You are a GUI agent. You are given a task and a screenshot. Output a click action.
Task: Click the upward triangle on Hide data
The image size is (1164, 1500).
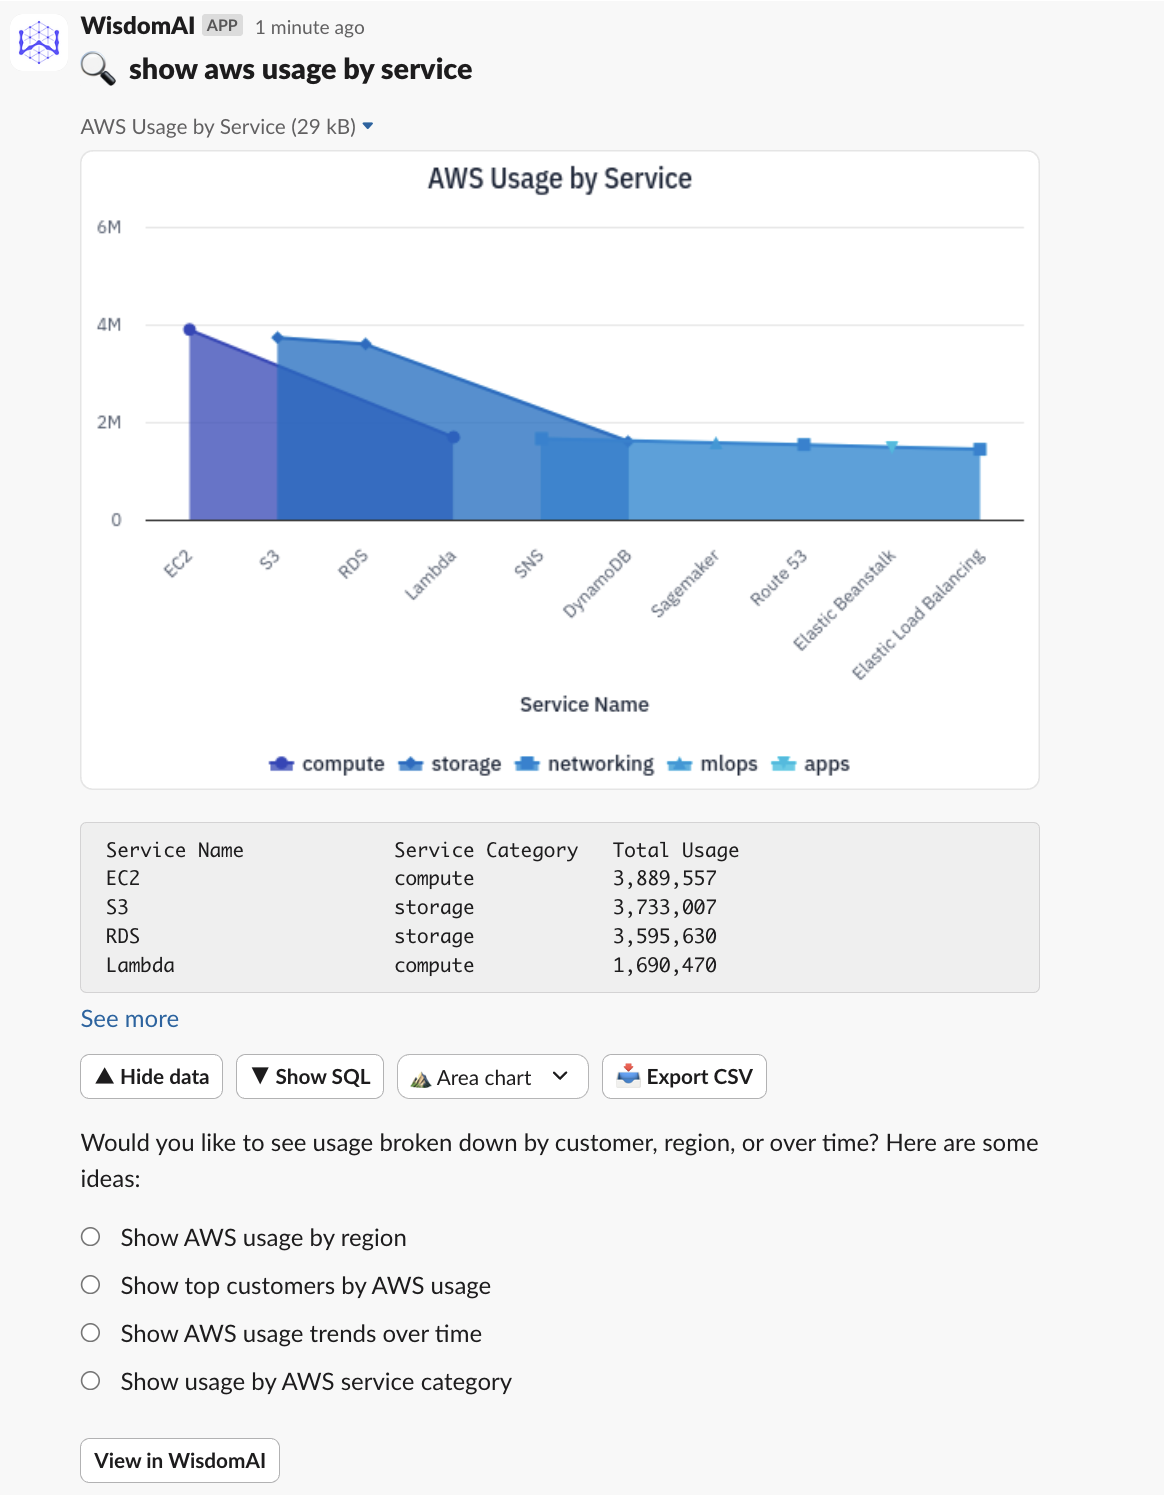[105, 1076]
